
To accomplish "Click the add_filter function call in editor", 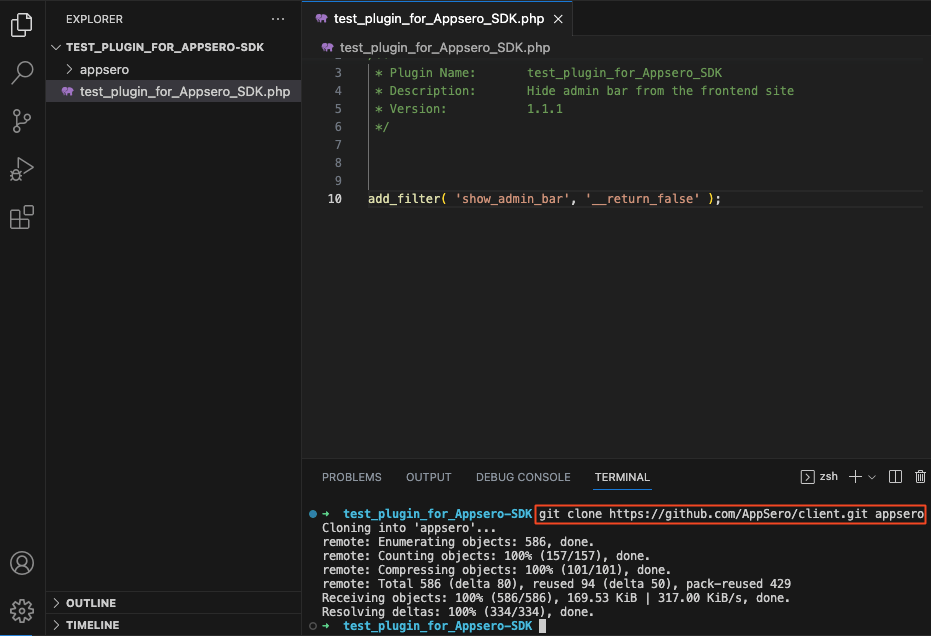I will [404, 199].
